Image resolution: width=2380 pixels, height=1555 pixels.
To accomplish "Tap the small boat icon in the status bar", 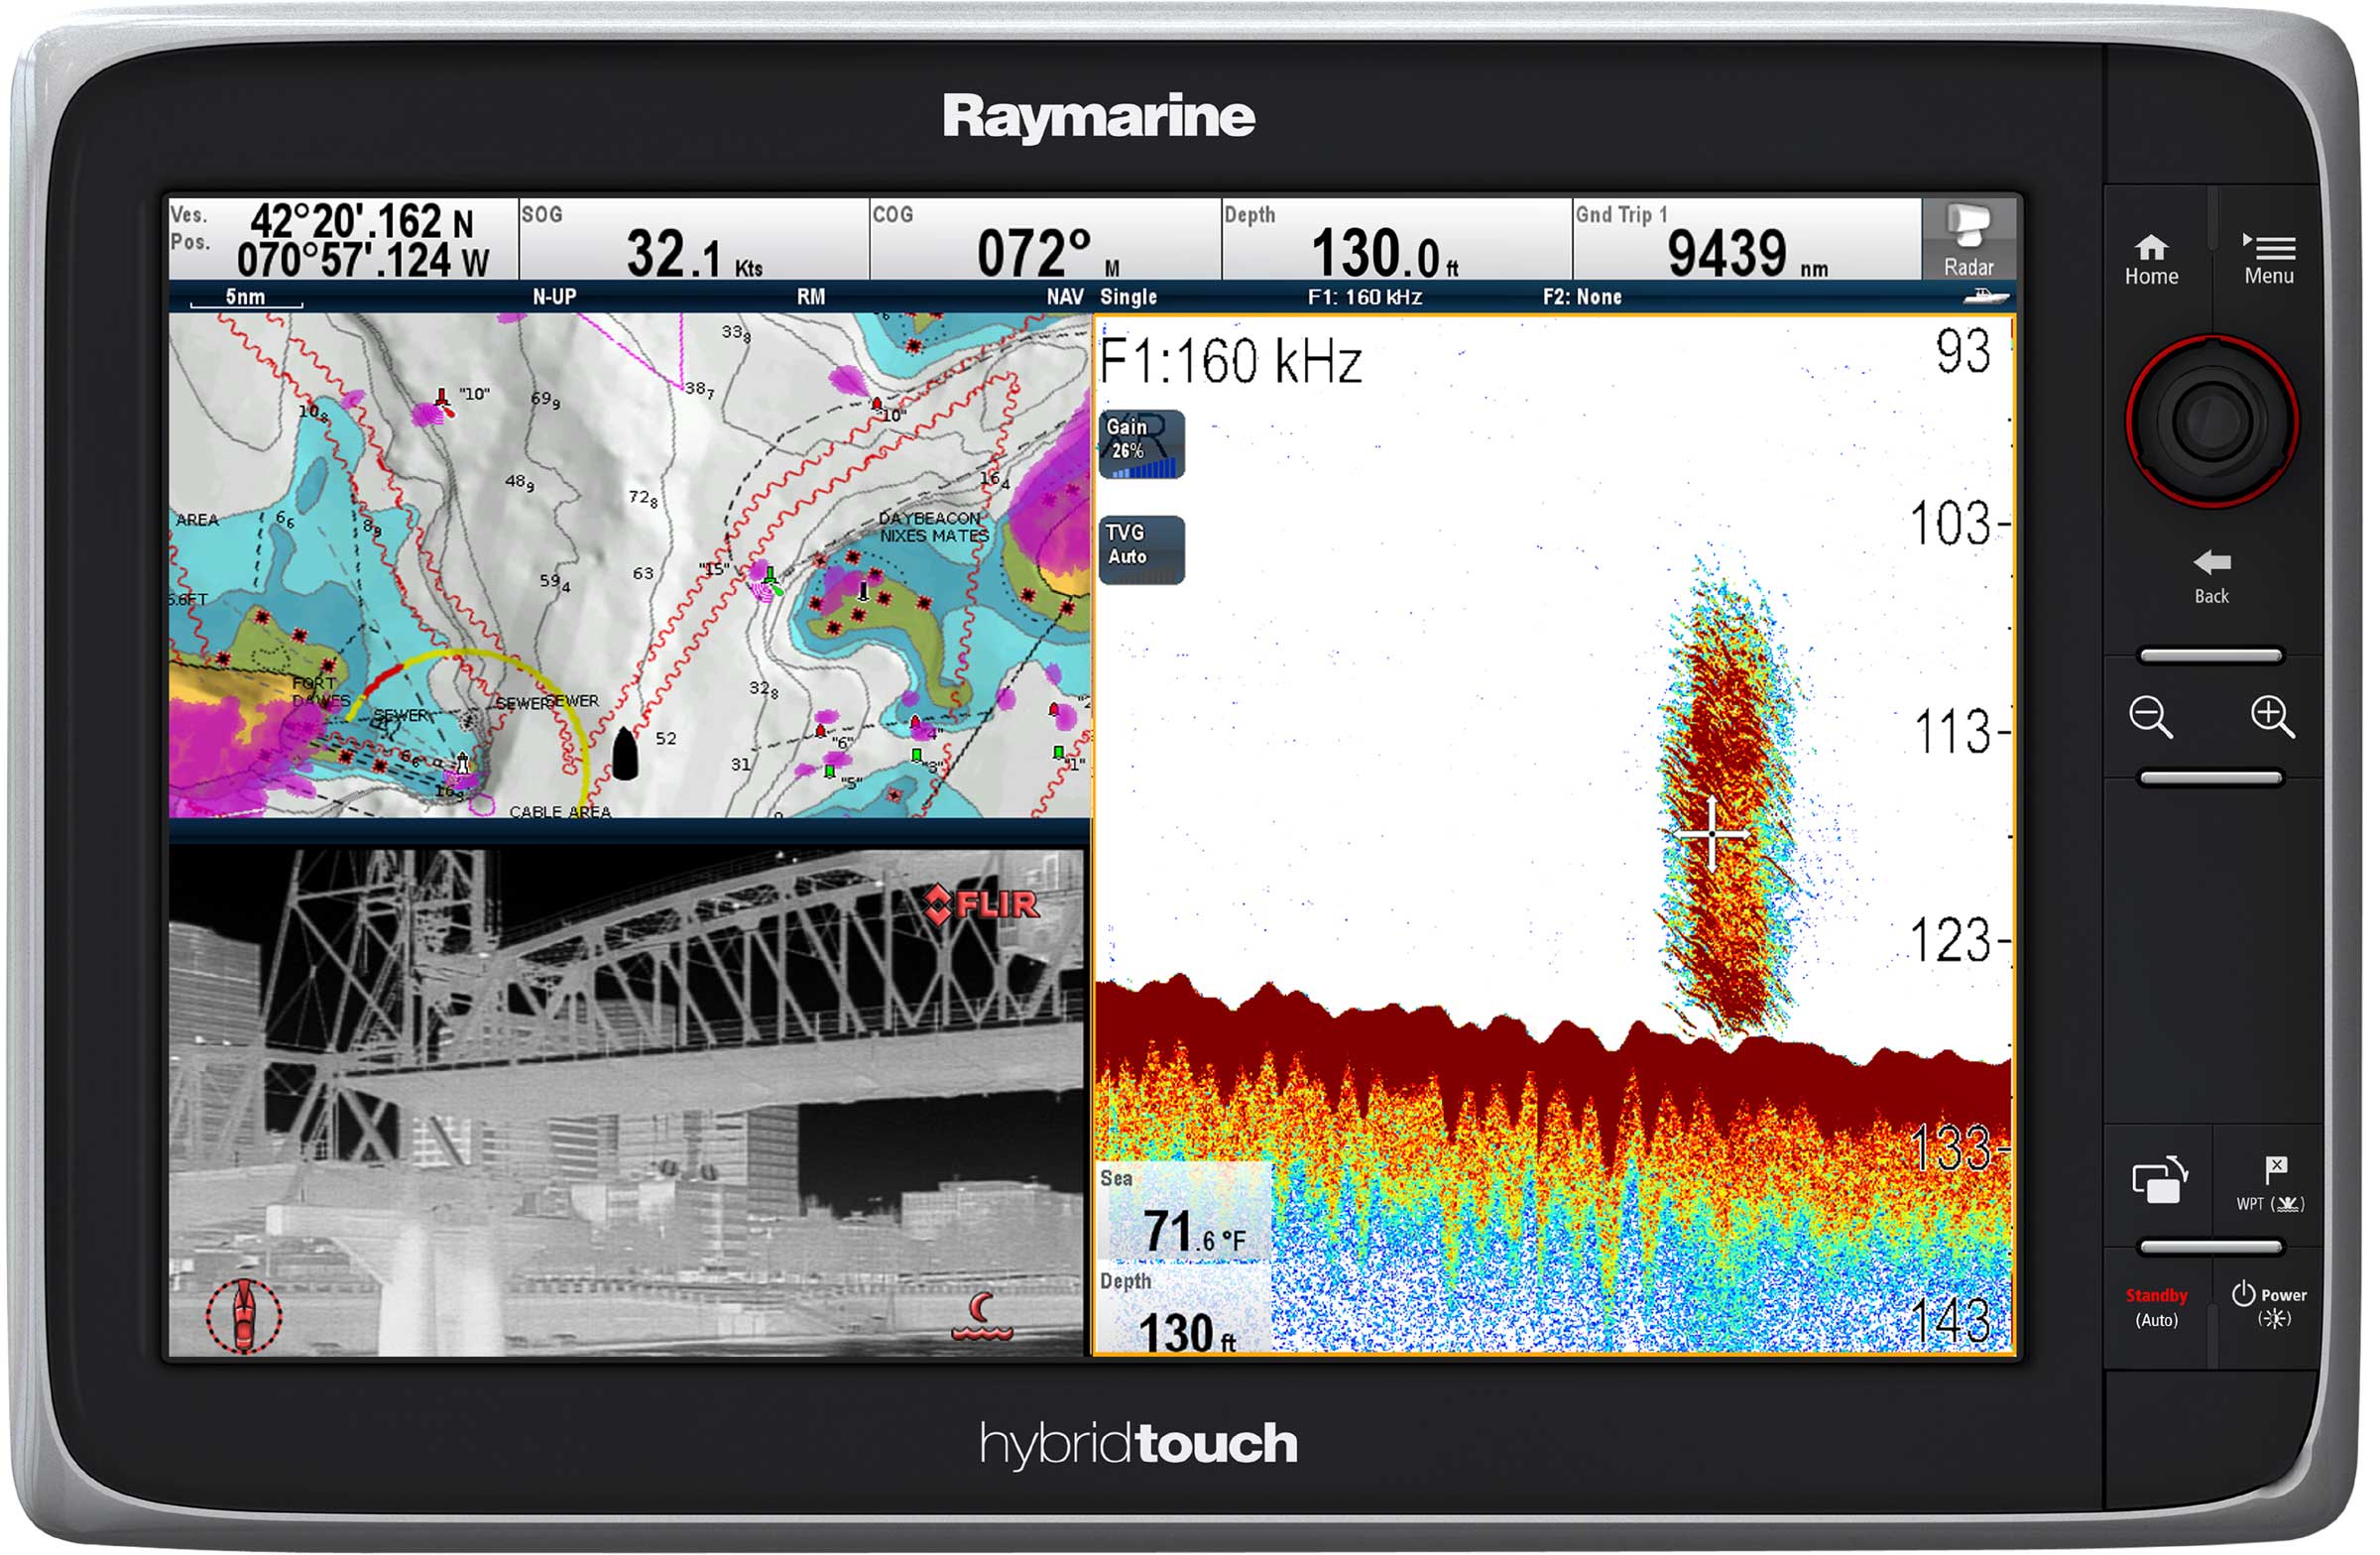I will tap(1985, 296).
